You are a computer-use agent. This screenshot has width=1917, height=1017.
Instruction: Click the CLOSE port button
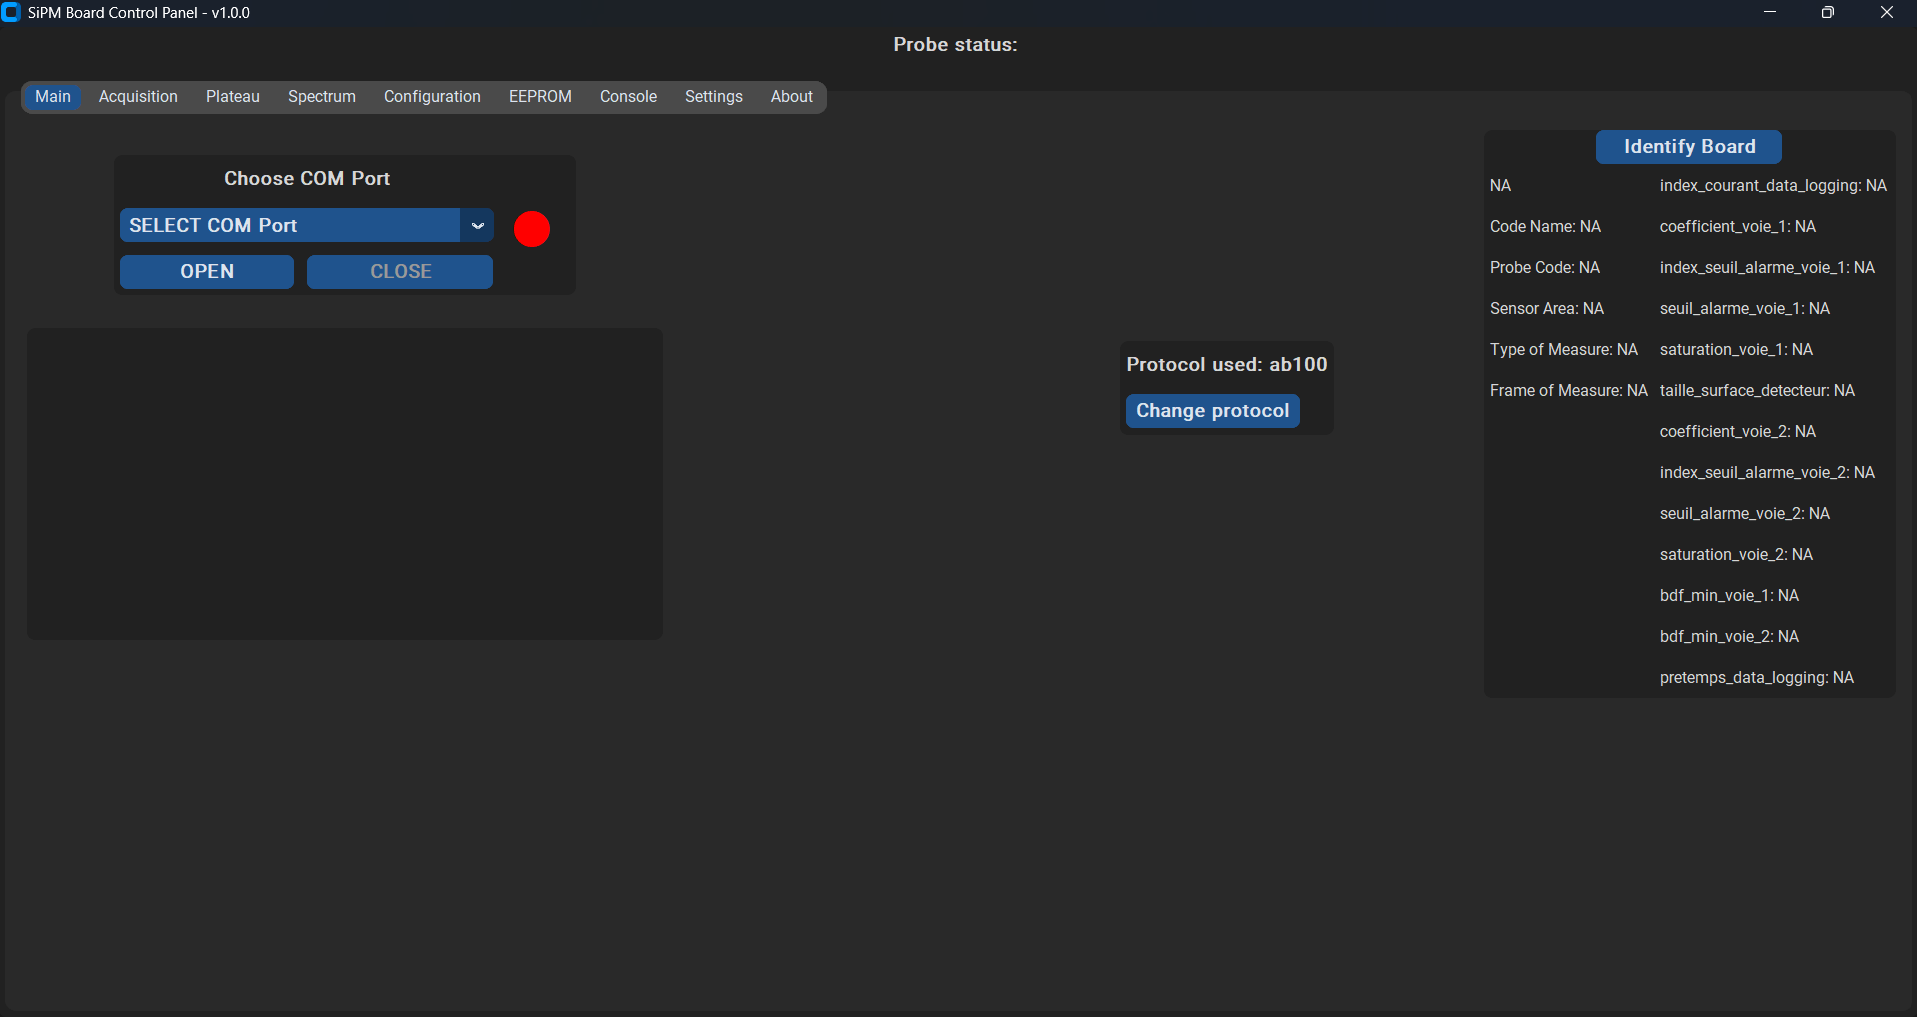400,272
